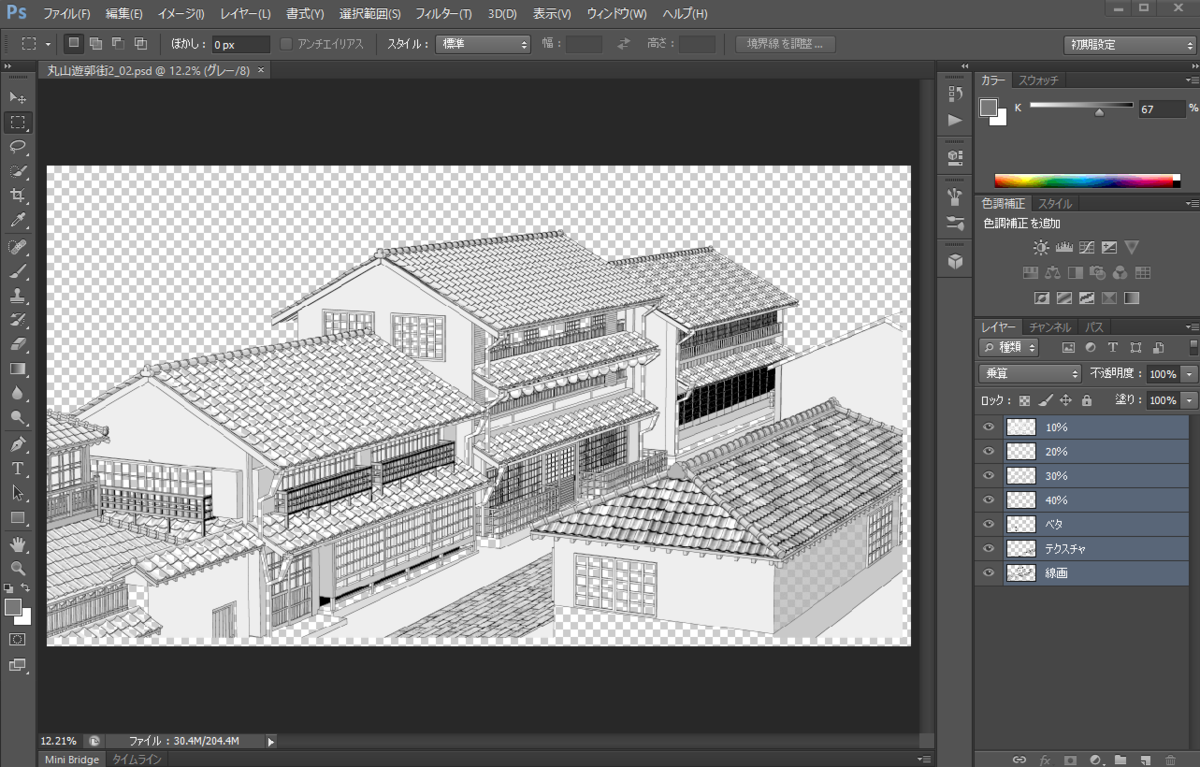Screen dimensions: 1200x767
Task: Open the フィルター menu
Action: coord(442,13)
